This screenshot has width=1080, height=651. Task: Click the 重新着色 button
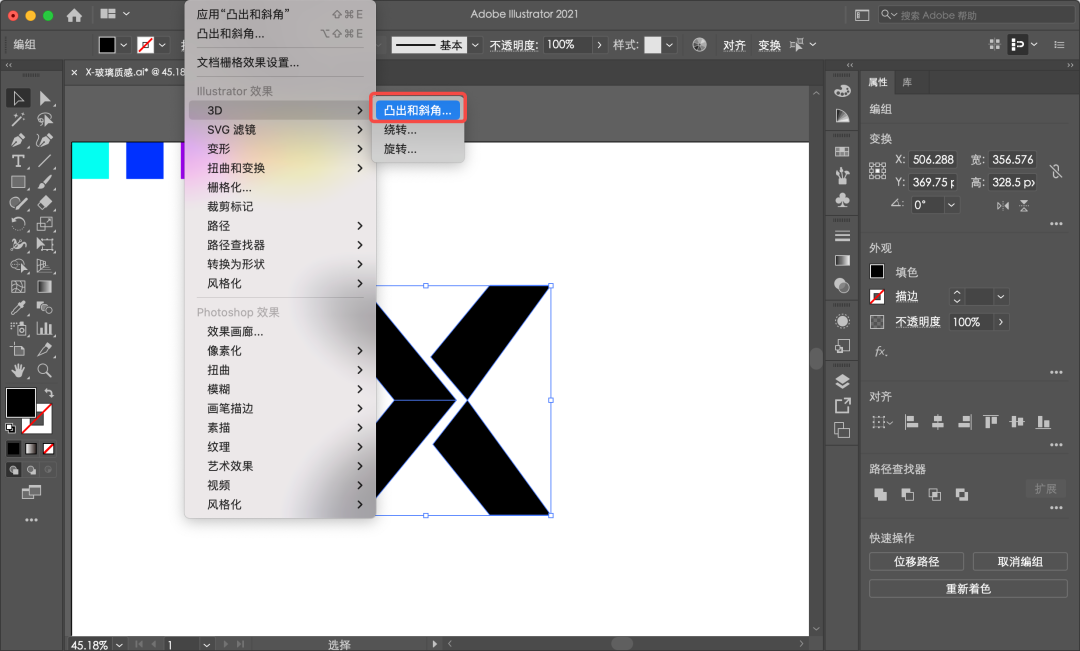pyautogui.click(x=968, y=588)
